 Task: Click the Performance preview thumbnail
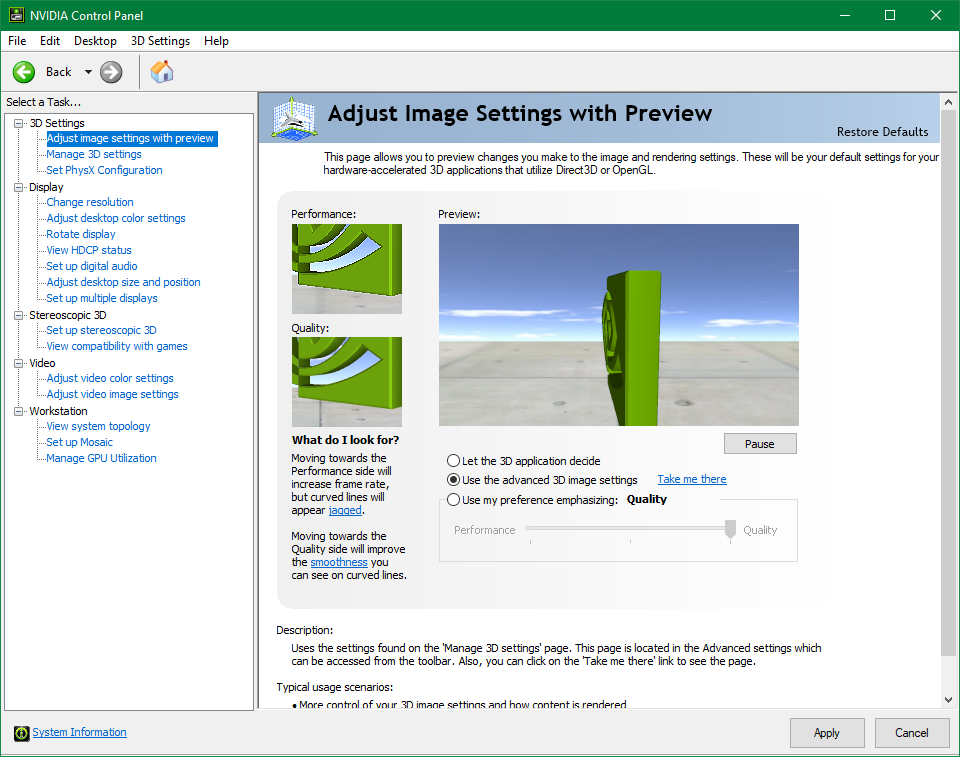coord(346,268)
